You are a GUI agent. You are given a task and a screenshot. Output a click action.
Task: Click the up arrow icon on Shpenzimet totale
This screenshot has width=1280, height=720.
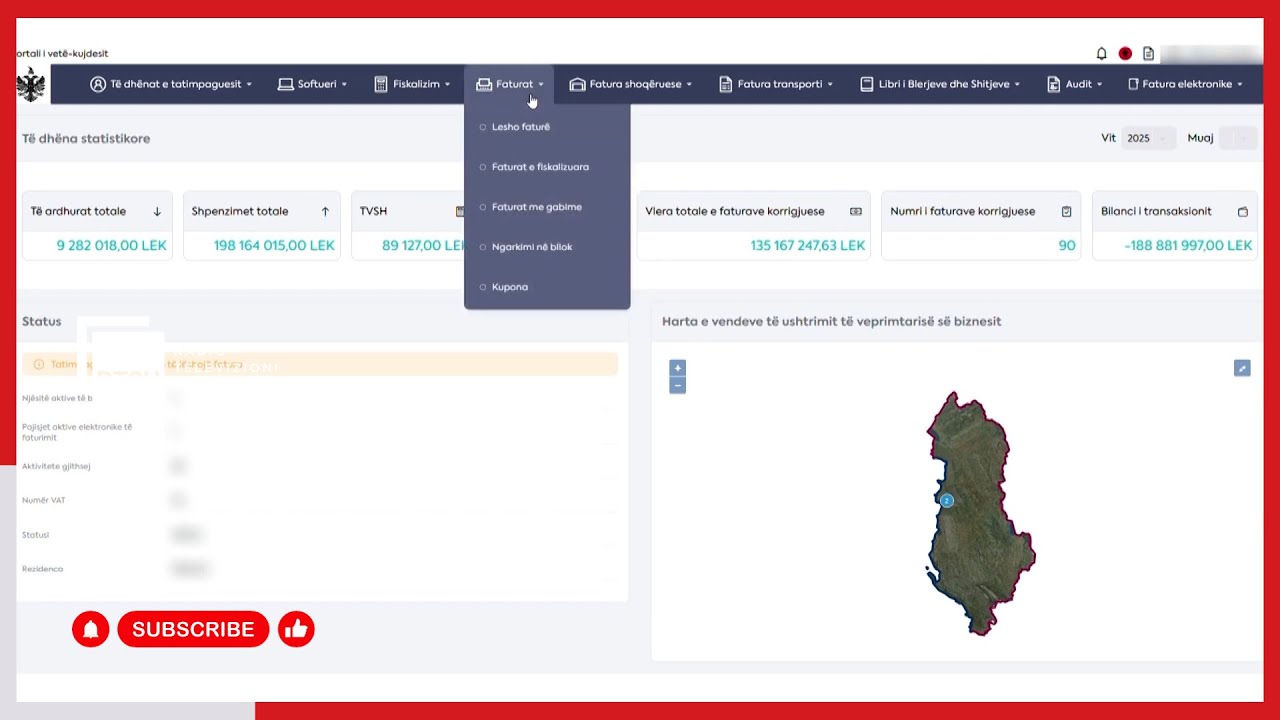325,212
